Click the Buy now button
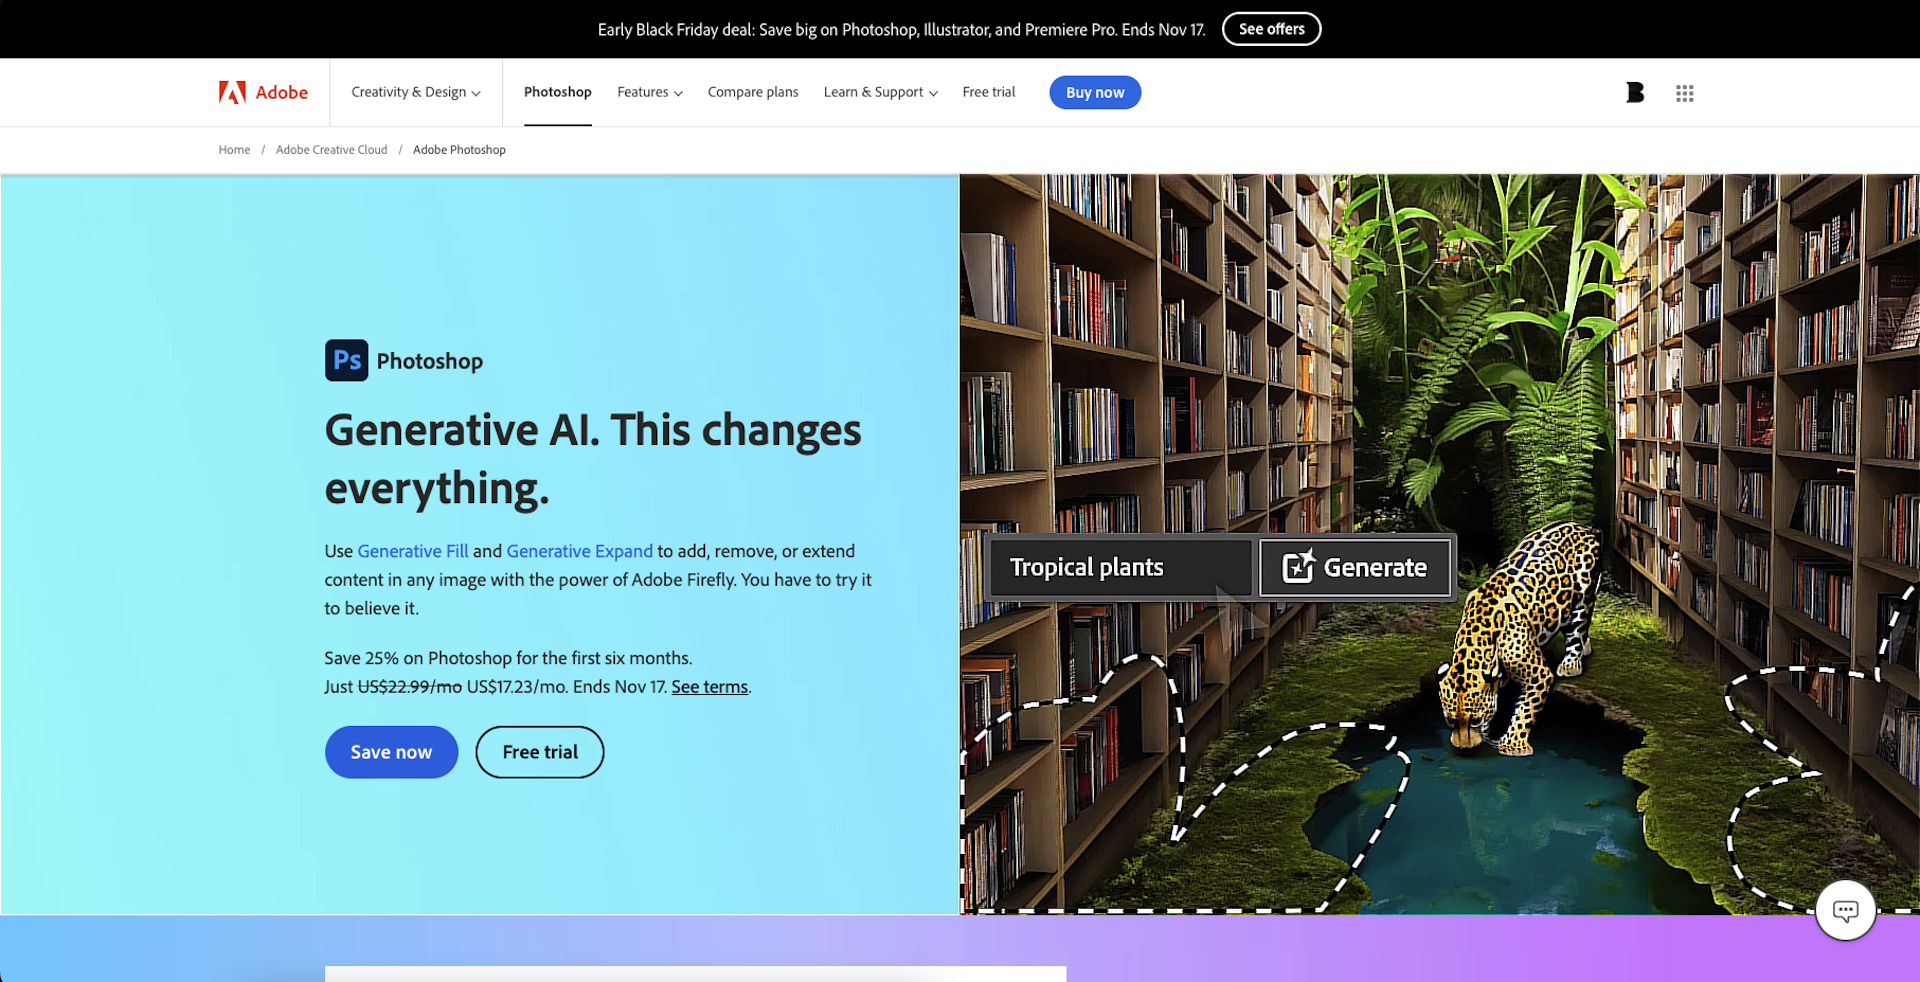The height and width of the screenshot is (982, 1920). 1095,92
